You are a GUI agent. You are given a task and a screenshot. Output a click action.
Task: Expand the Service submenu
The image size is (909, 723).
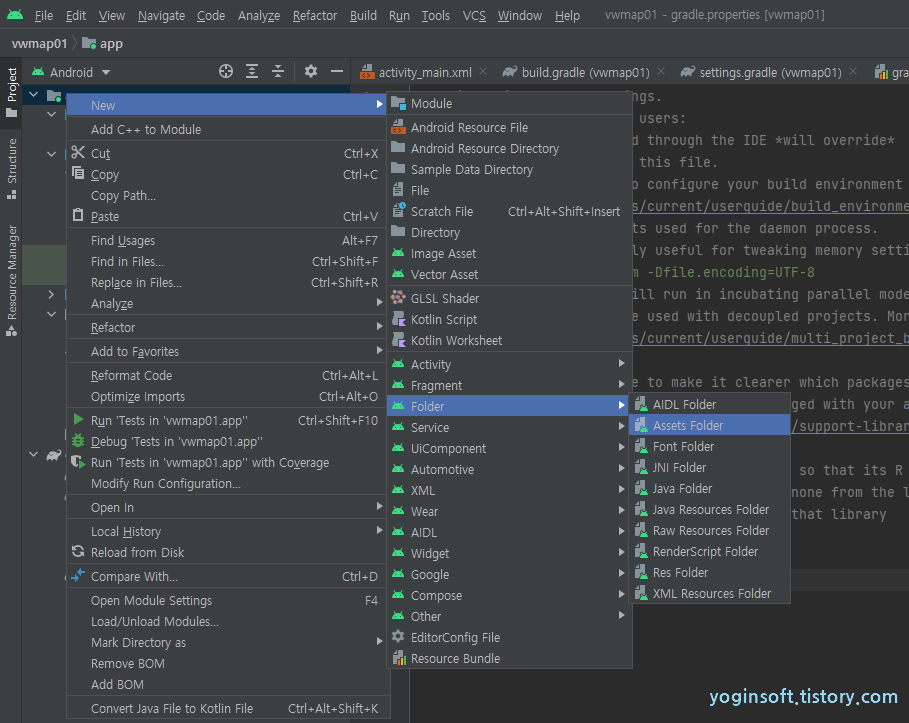(x=509, y=427)
